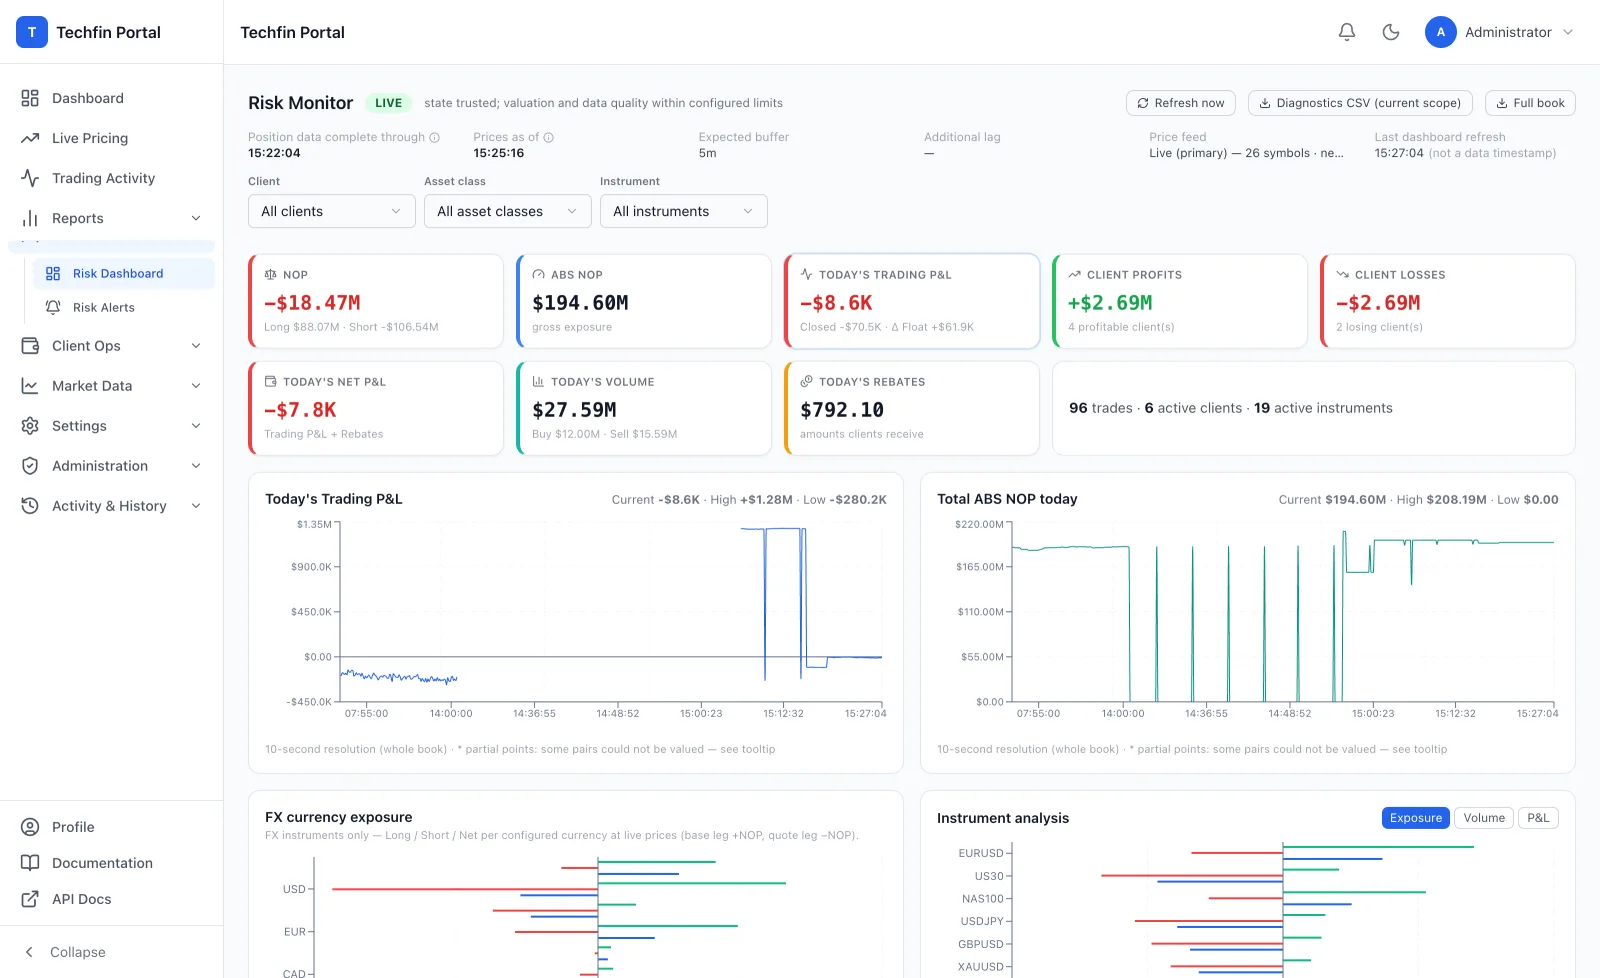Switch Instrument analysis to P&L
This screenshot has width=1600, height=978.
[1538, 818]
